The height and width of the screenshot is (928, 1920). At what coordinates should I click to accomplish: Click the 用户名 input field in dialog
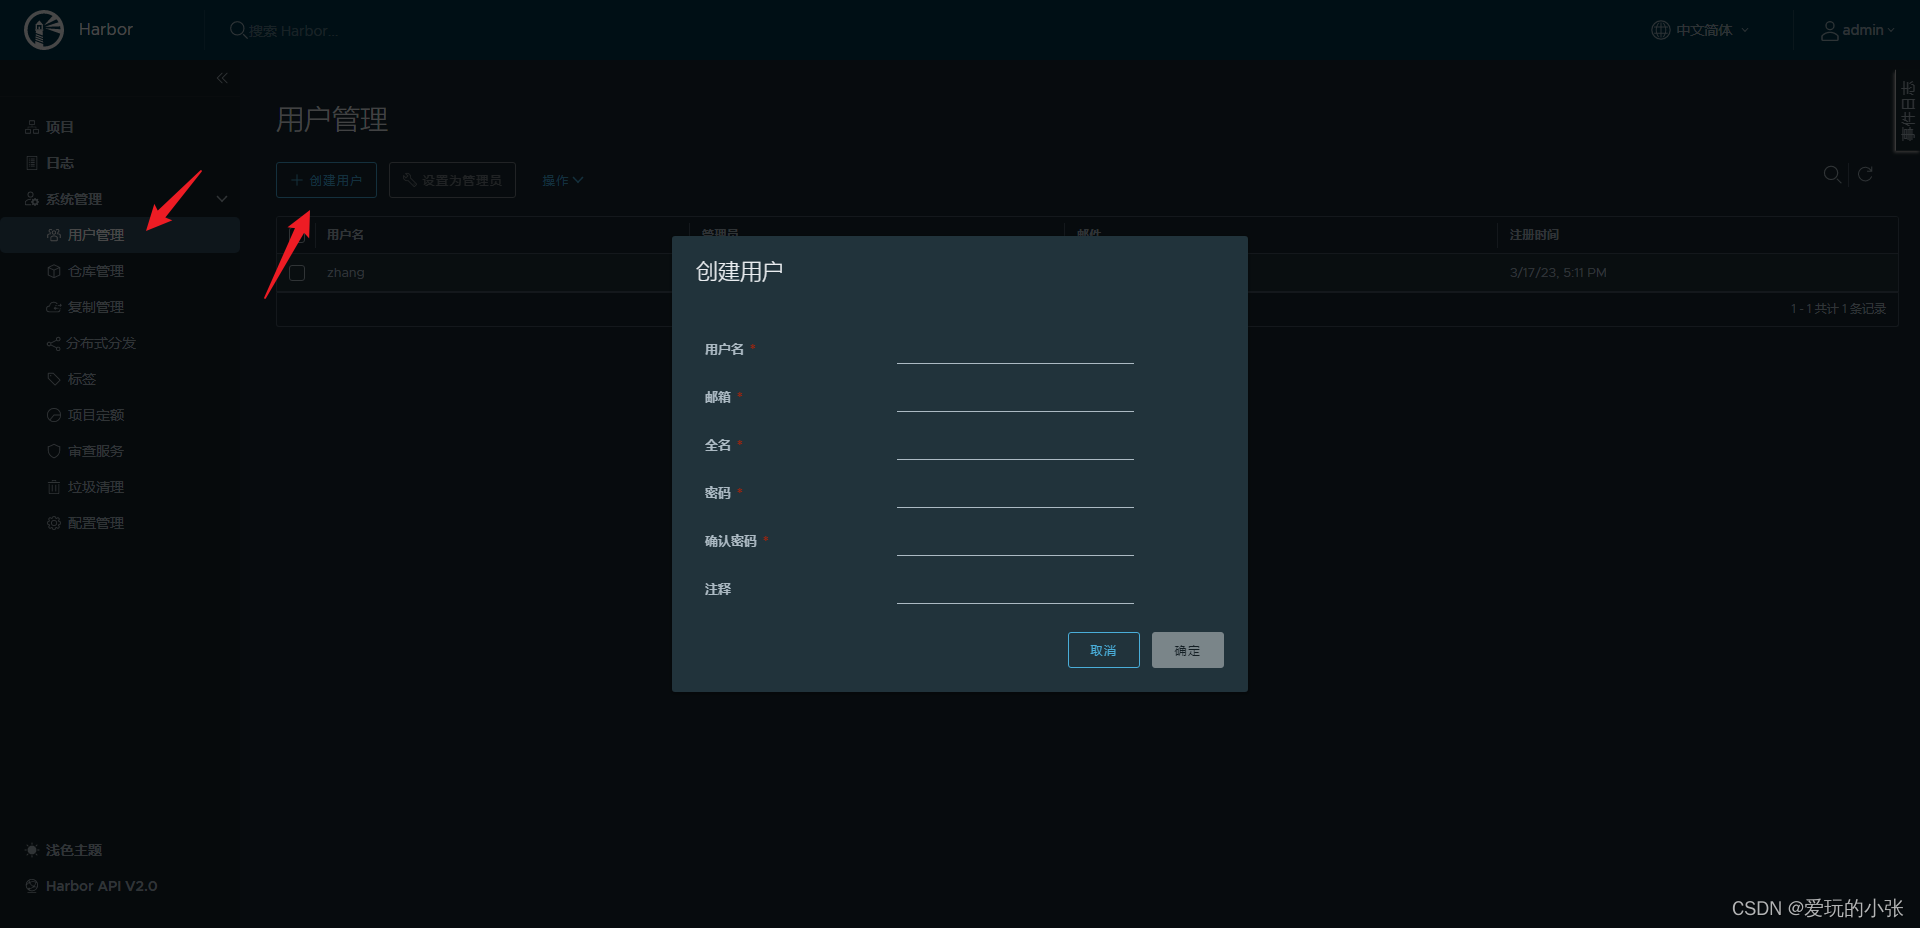pyautogui.click(x=1015, y=349)
